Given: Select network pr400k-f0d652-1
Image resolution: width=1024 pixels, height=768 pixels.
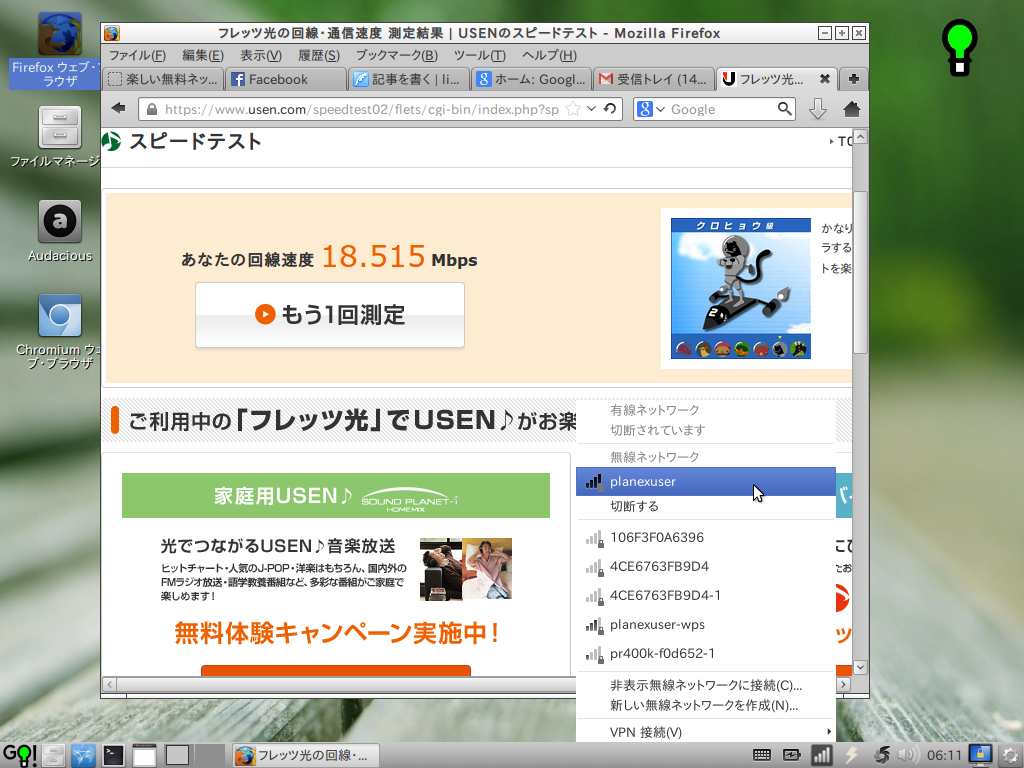Looking at the screenshot, I should click(x=706, y=653).
